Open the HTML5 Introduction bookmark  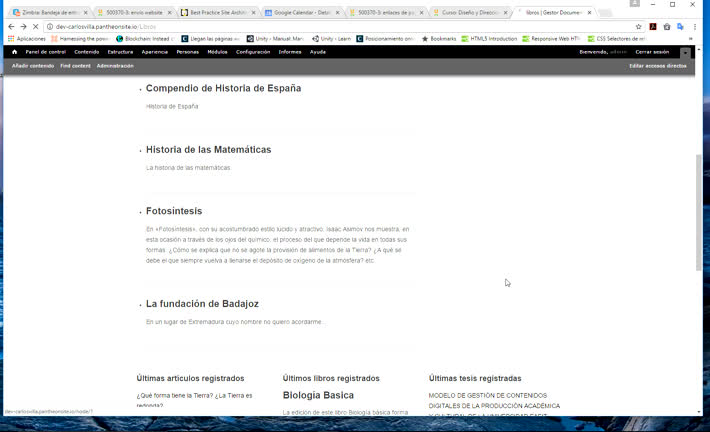(x=489, y=39)
